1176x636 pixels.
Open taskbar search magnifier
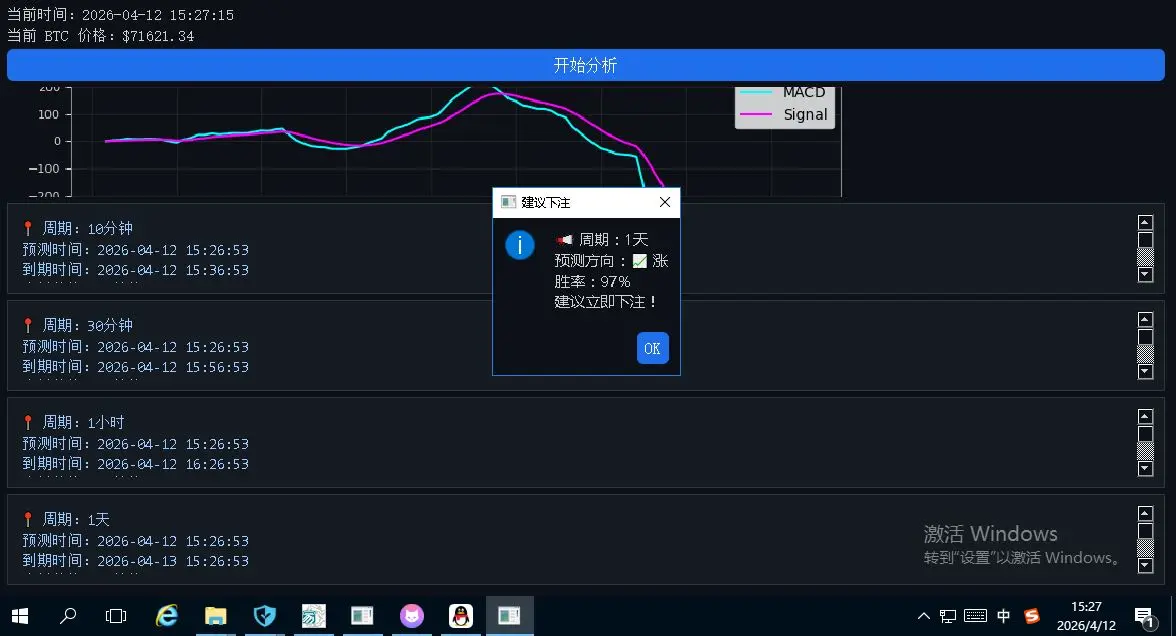pos(68,616)
